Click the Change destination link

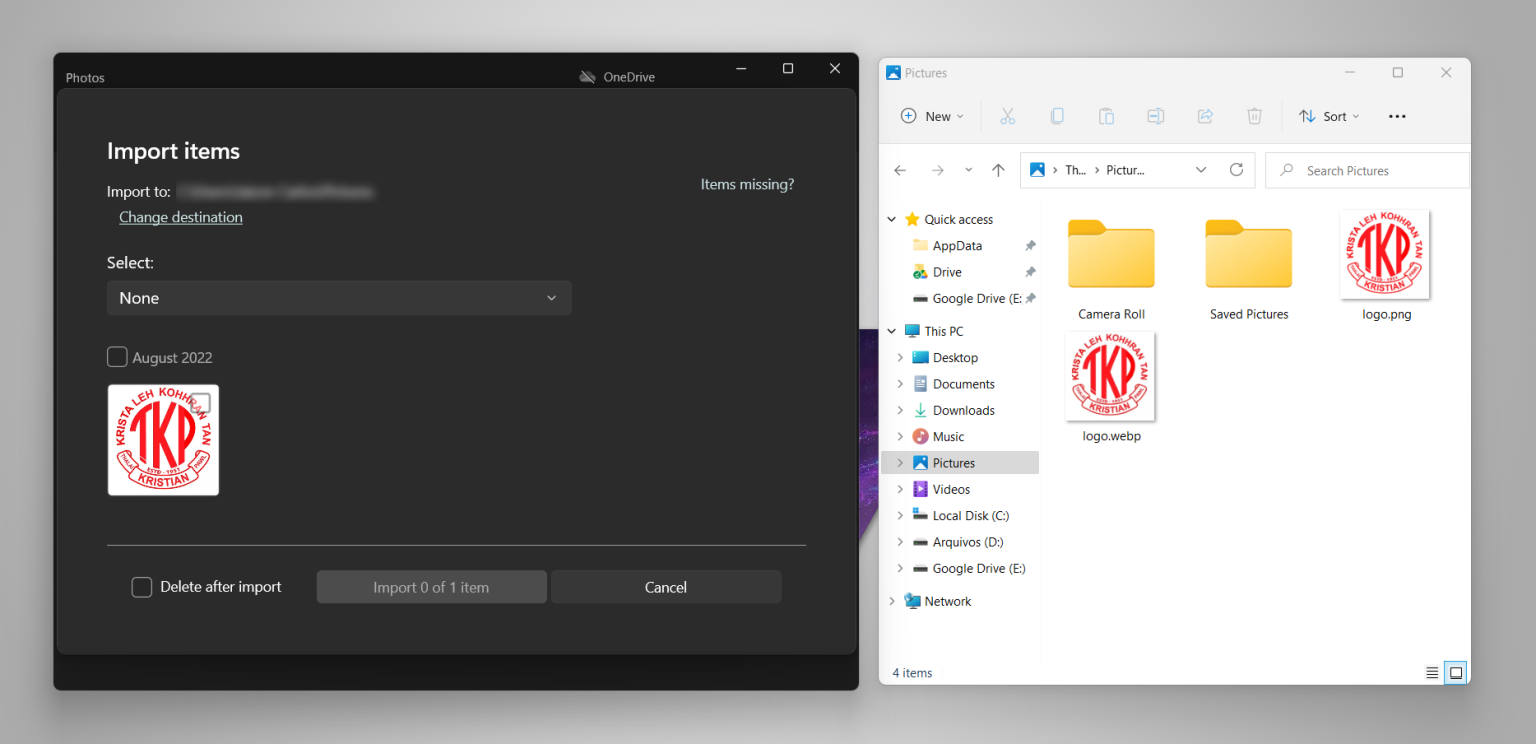181,217
